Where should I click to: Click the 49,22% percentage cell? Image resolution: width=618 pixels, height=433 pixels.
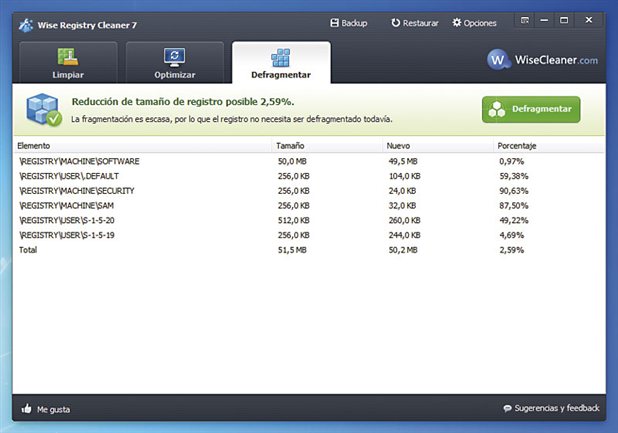point(514,220)
